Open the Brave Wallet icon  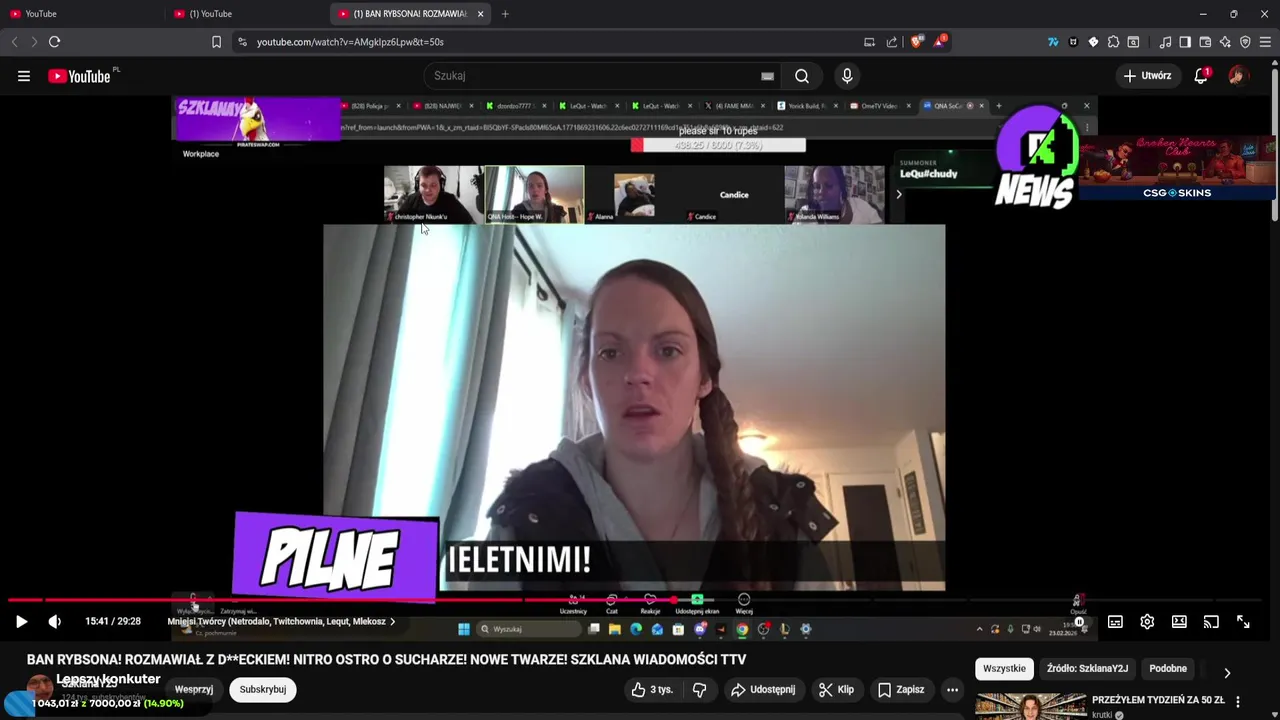tap(1205, 42)
